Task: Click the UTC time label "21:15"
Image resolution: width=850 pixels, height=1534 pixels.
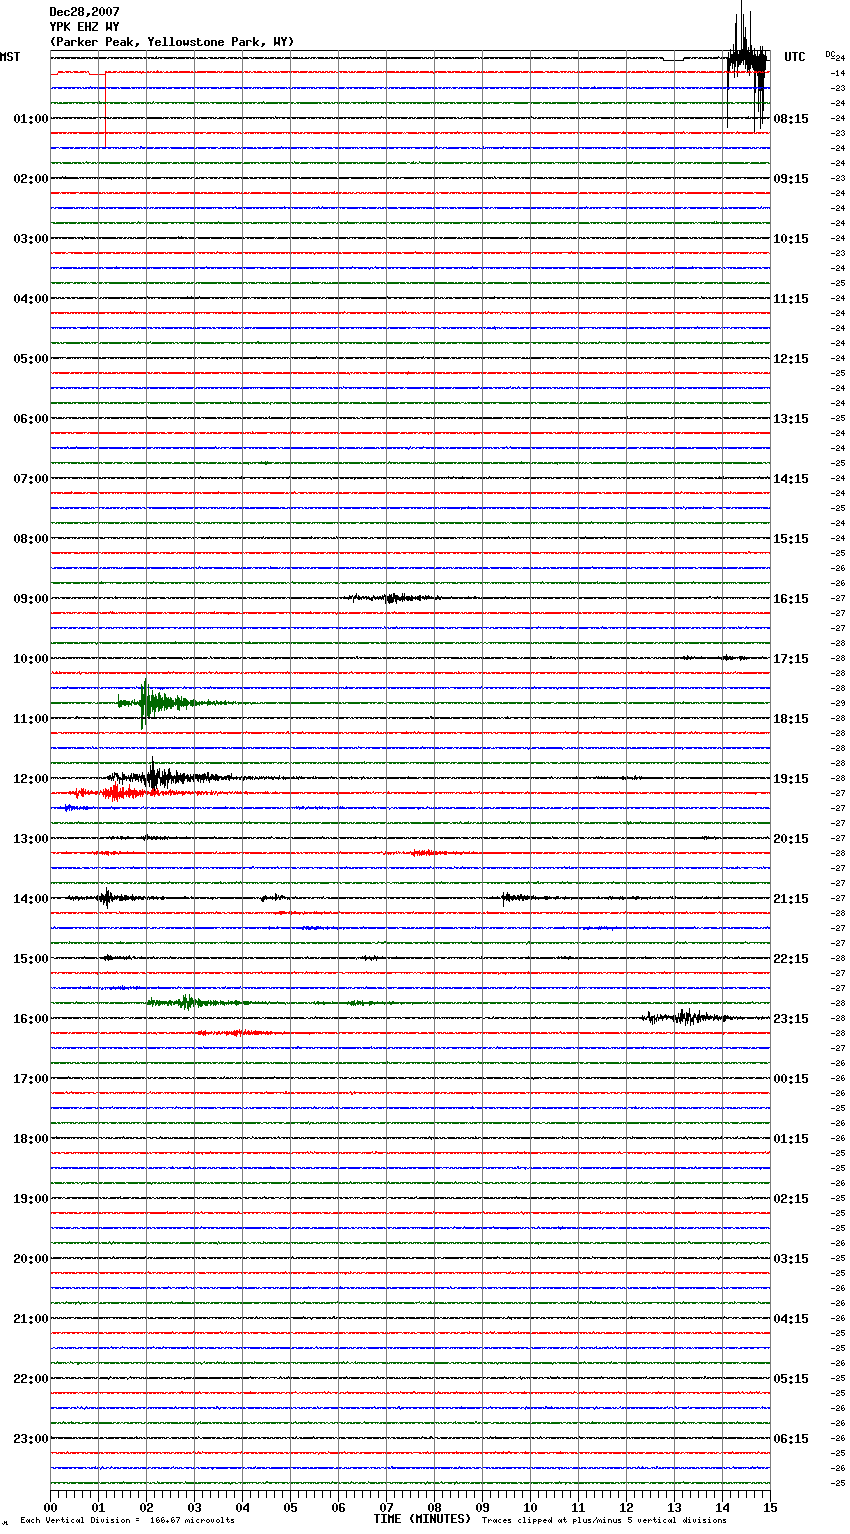Action: [791, 899]
